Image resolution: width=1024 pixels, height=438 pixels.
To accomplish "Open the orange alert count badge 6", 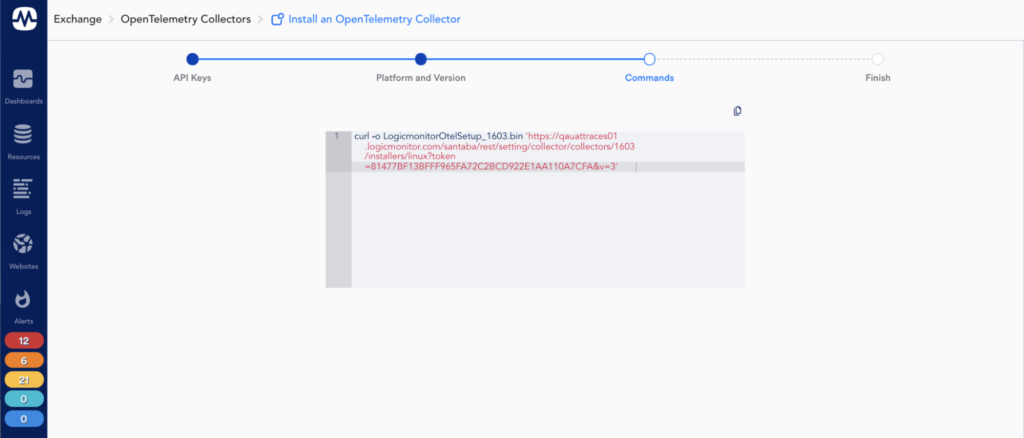I will pos(24,360).
